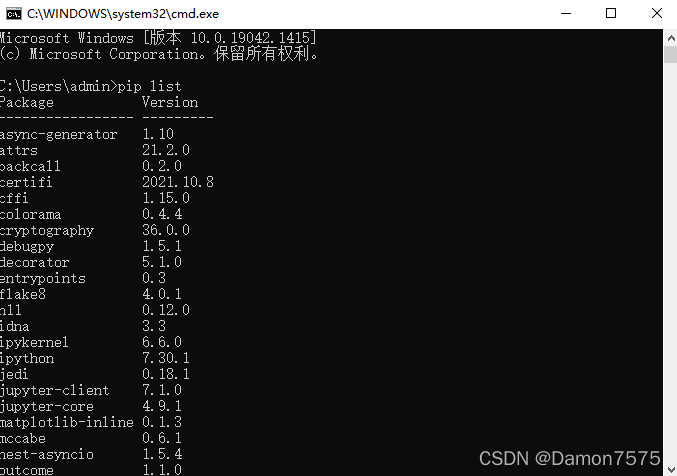The width and height of the screenshot is (677, 476).
Task: Click version '1.15.0' of cffi
Action: 166,198
